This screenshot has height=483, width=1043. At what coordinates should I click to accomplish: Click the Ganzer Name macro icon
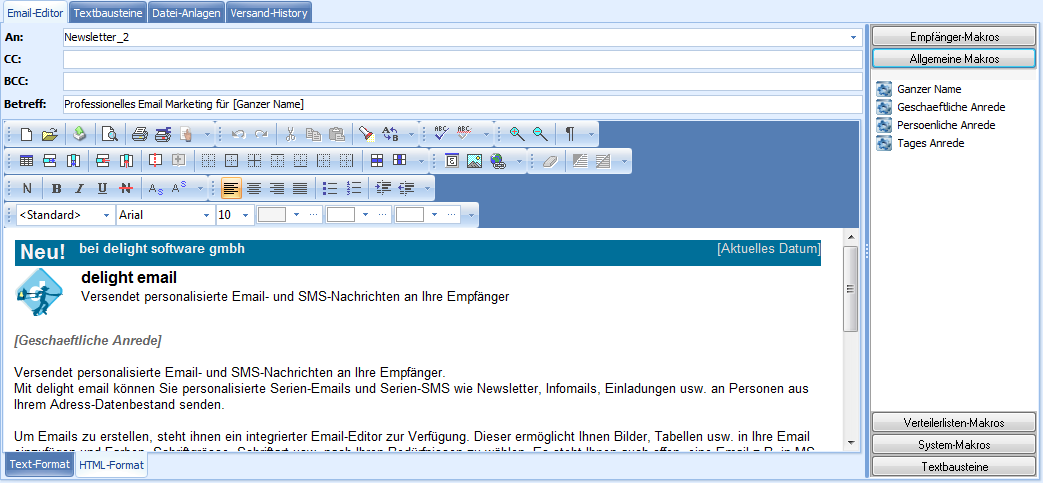(884, 89)
